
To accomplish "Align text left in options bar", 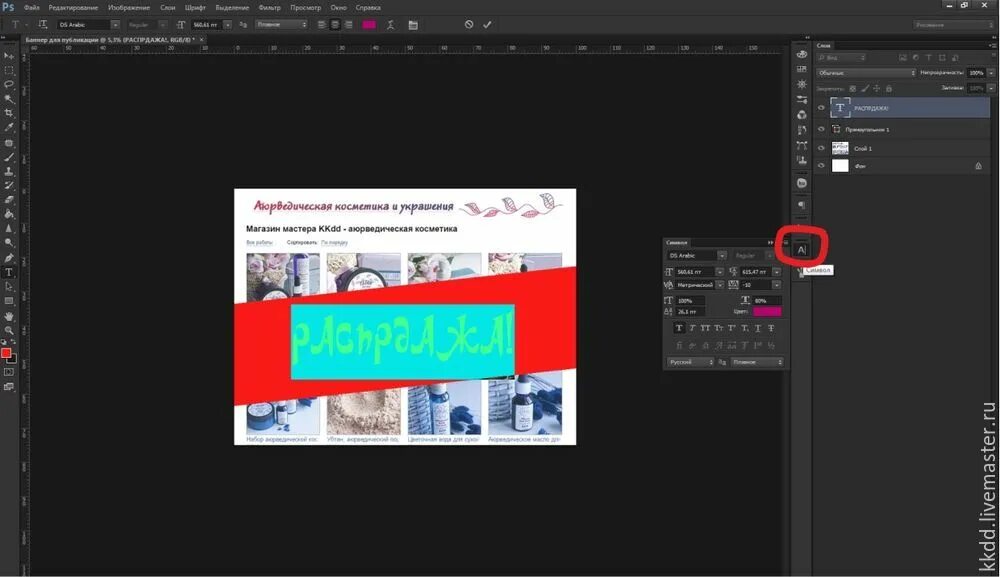I will (x=321, y=24).
